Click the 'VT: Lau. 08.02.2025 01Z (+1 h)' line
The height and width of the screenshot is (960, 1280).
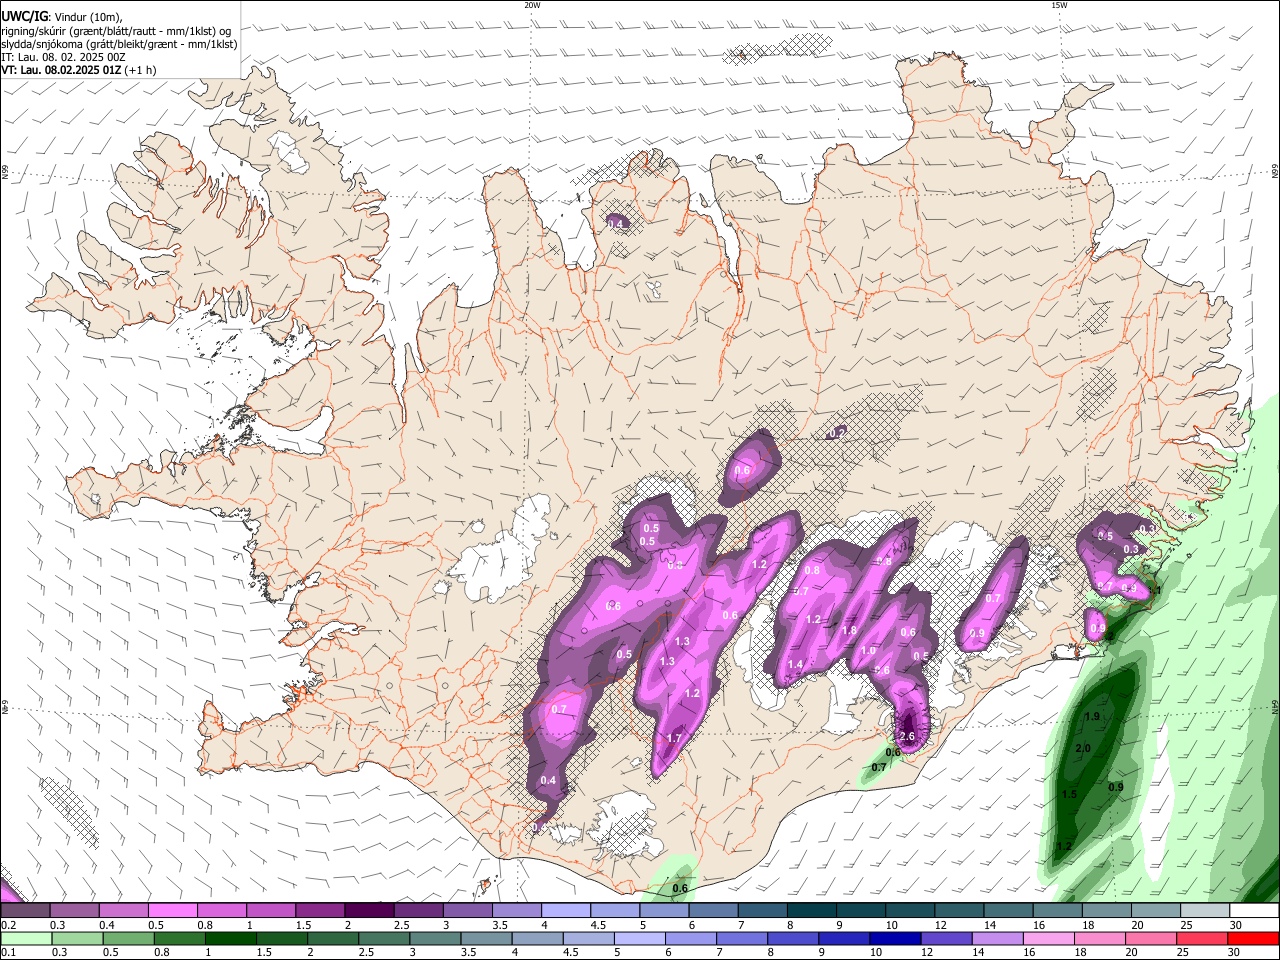coord(79,70)
